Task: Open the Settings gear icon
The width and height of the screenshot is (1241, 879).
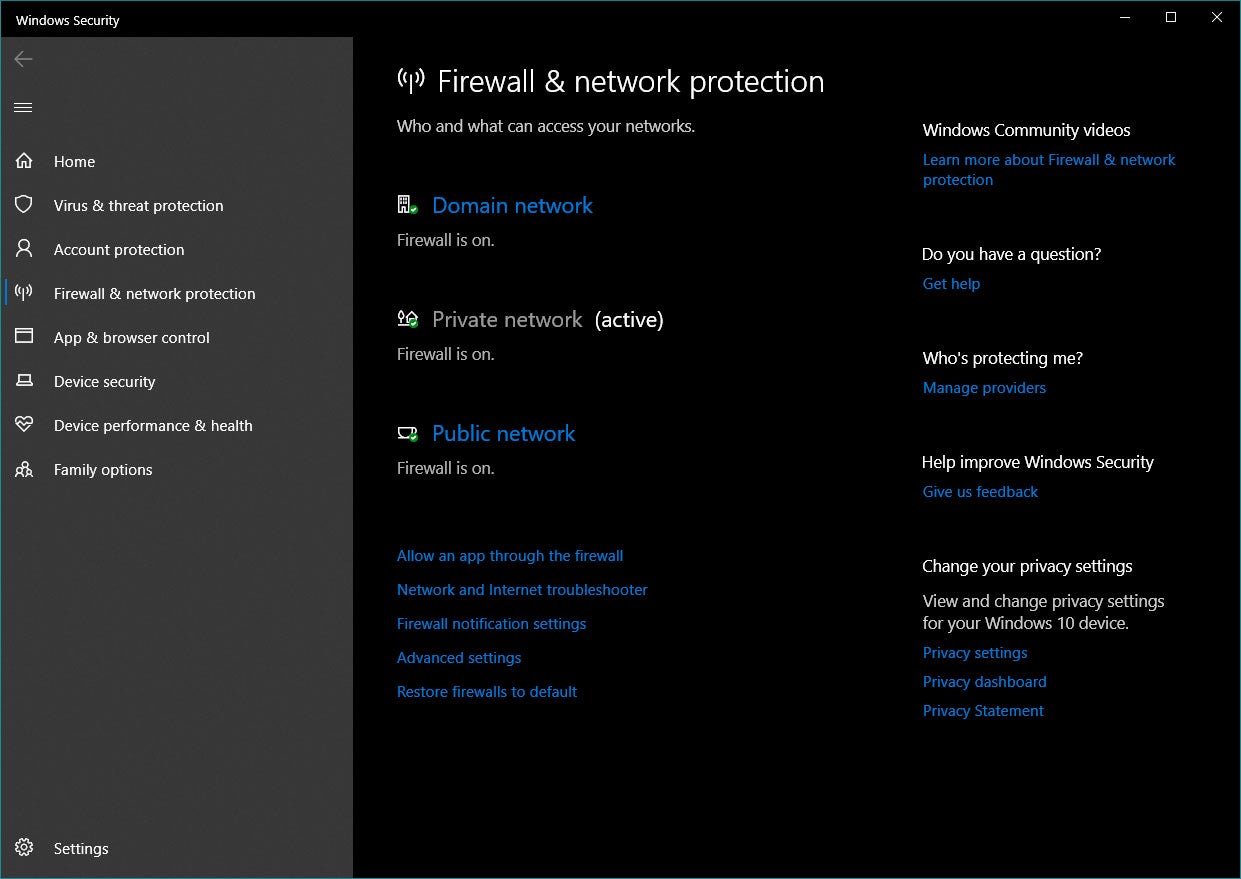Action: point(24,848)
